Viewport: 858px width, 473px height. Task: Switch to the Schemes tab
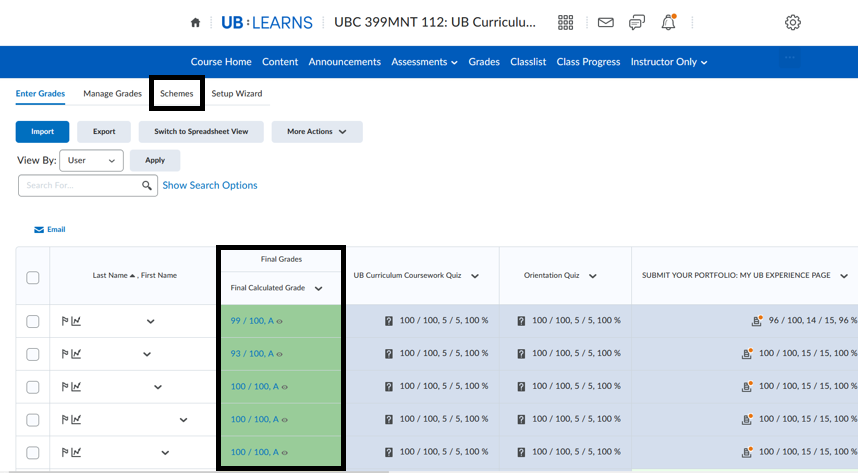click(177, 93)
